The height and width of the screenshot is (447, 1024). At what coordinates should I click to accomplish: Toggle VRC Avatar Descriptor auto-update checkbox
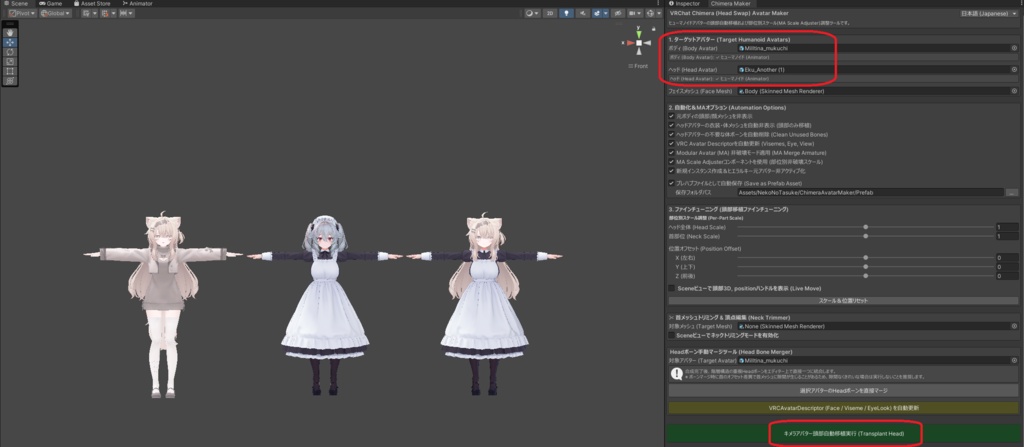pos(671,143)
